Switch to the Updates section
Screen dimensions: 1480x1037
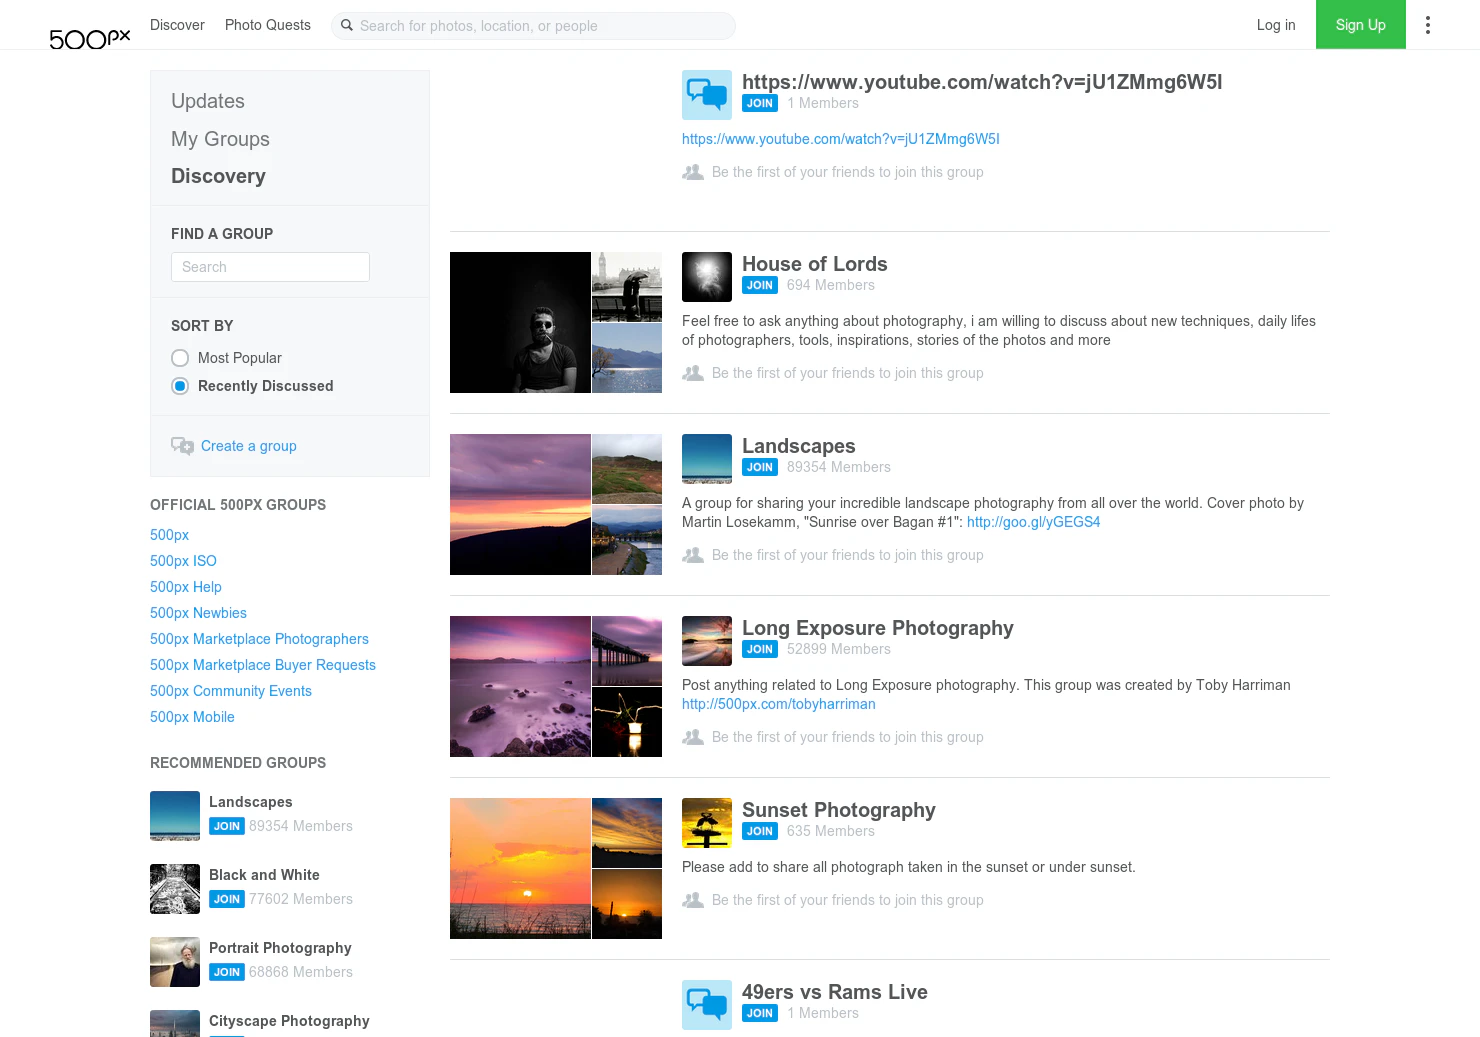coord(208,101)
